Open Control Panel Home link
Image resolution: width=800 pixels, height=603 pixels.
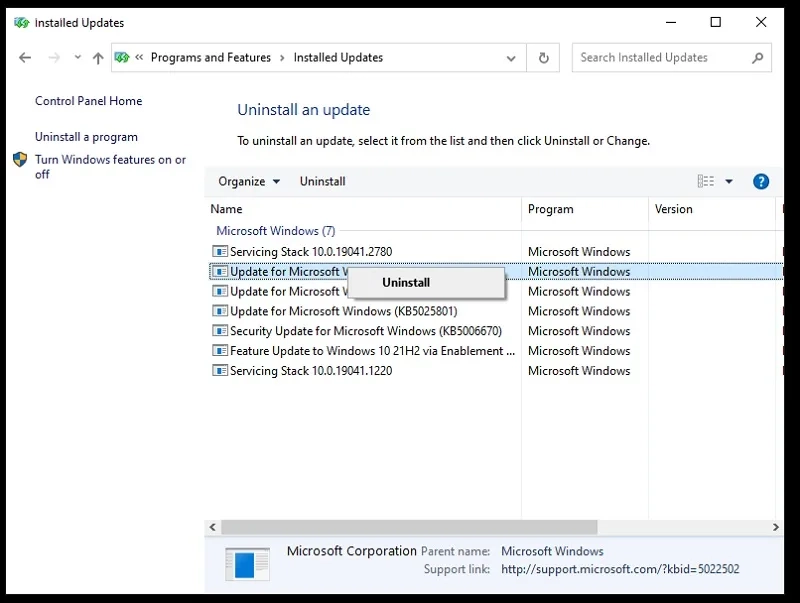coord(89,101)
